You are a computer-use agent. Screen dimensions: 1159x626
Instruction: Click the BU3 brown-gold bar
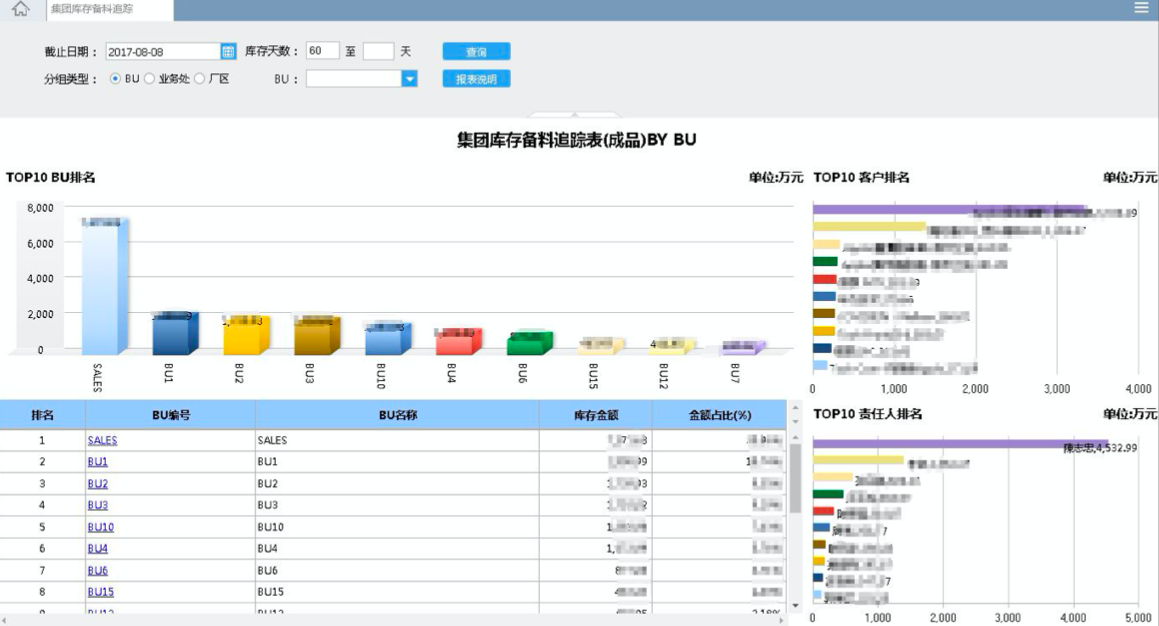pyautogui.click(x=317, y=336)
